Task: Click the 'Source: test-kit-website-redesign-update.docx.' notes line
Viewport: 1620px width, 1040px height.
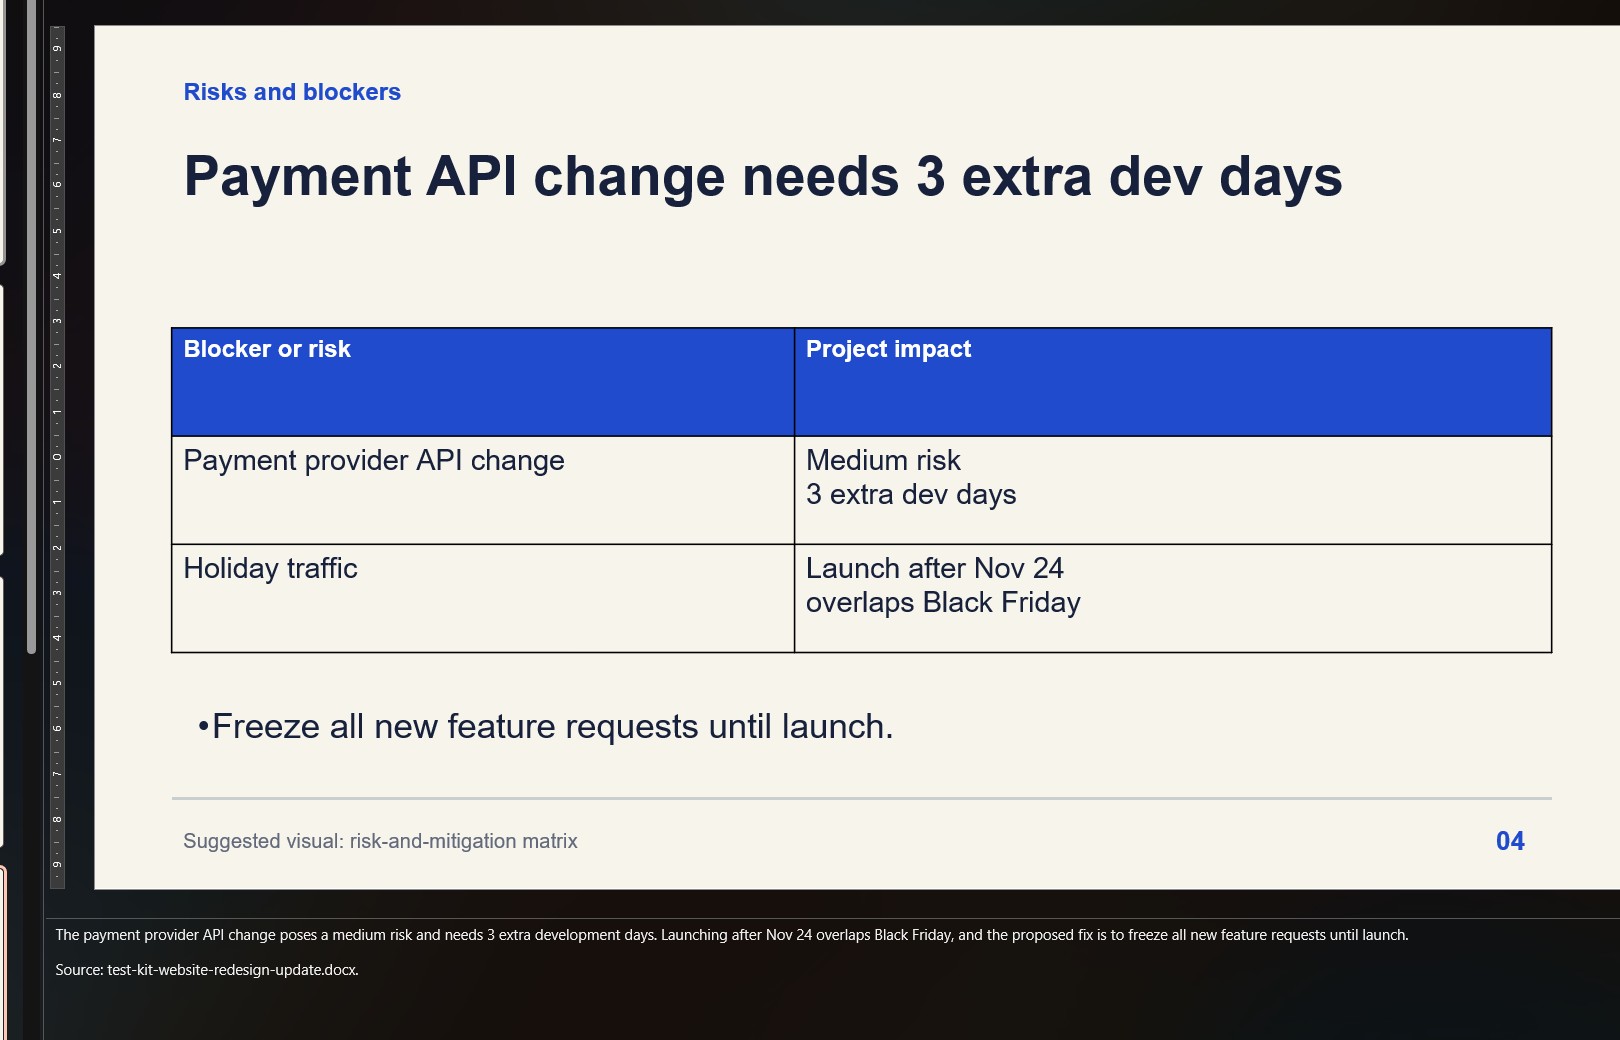Action: click(x=207, y=970)
